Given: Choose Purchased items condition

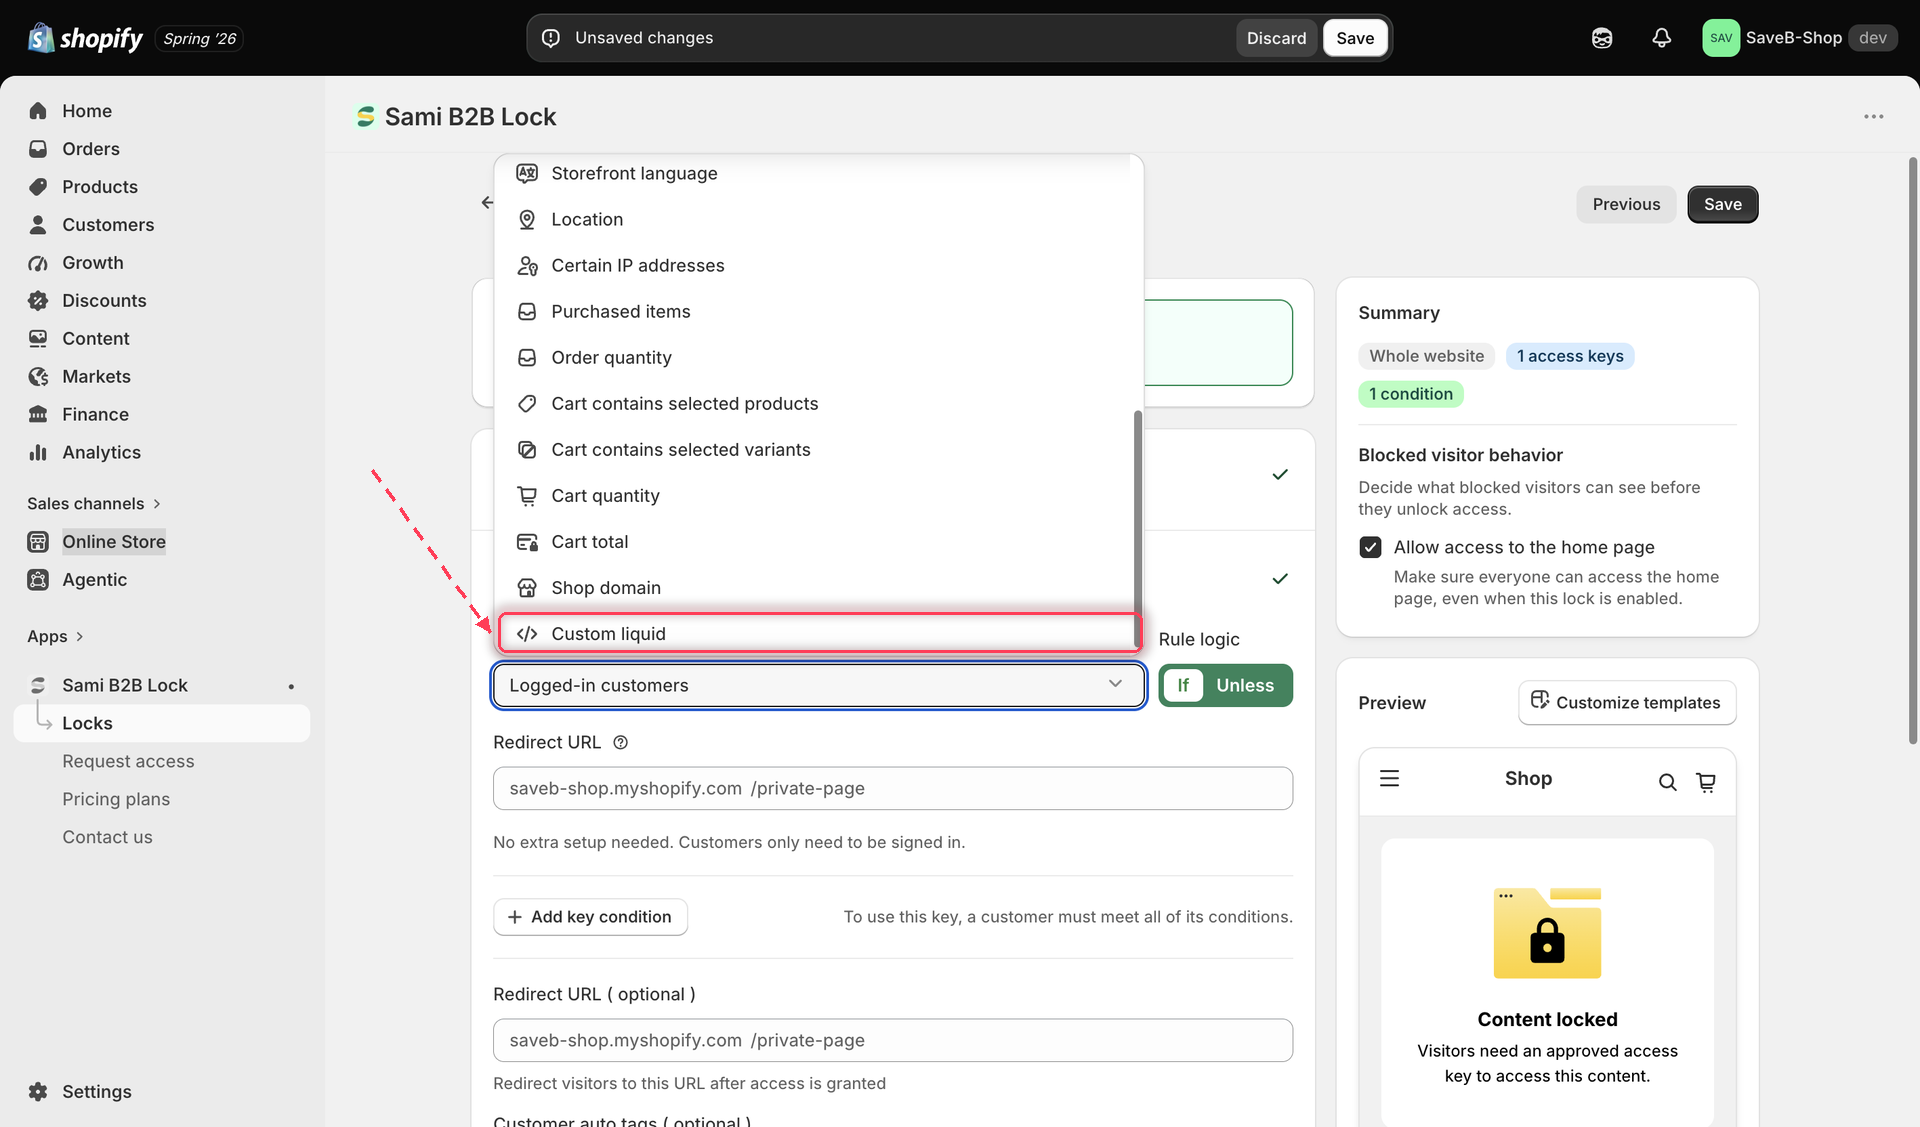Looking at the screenshot, I should [x=818, y=312].
